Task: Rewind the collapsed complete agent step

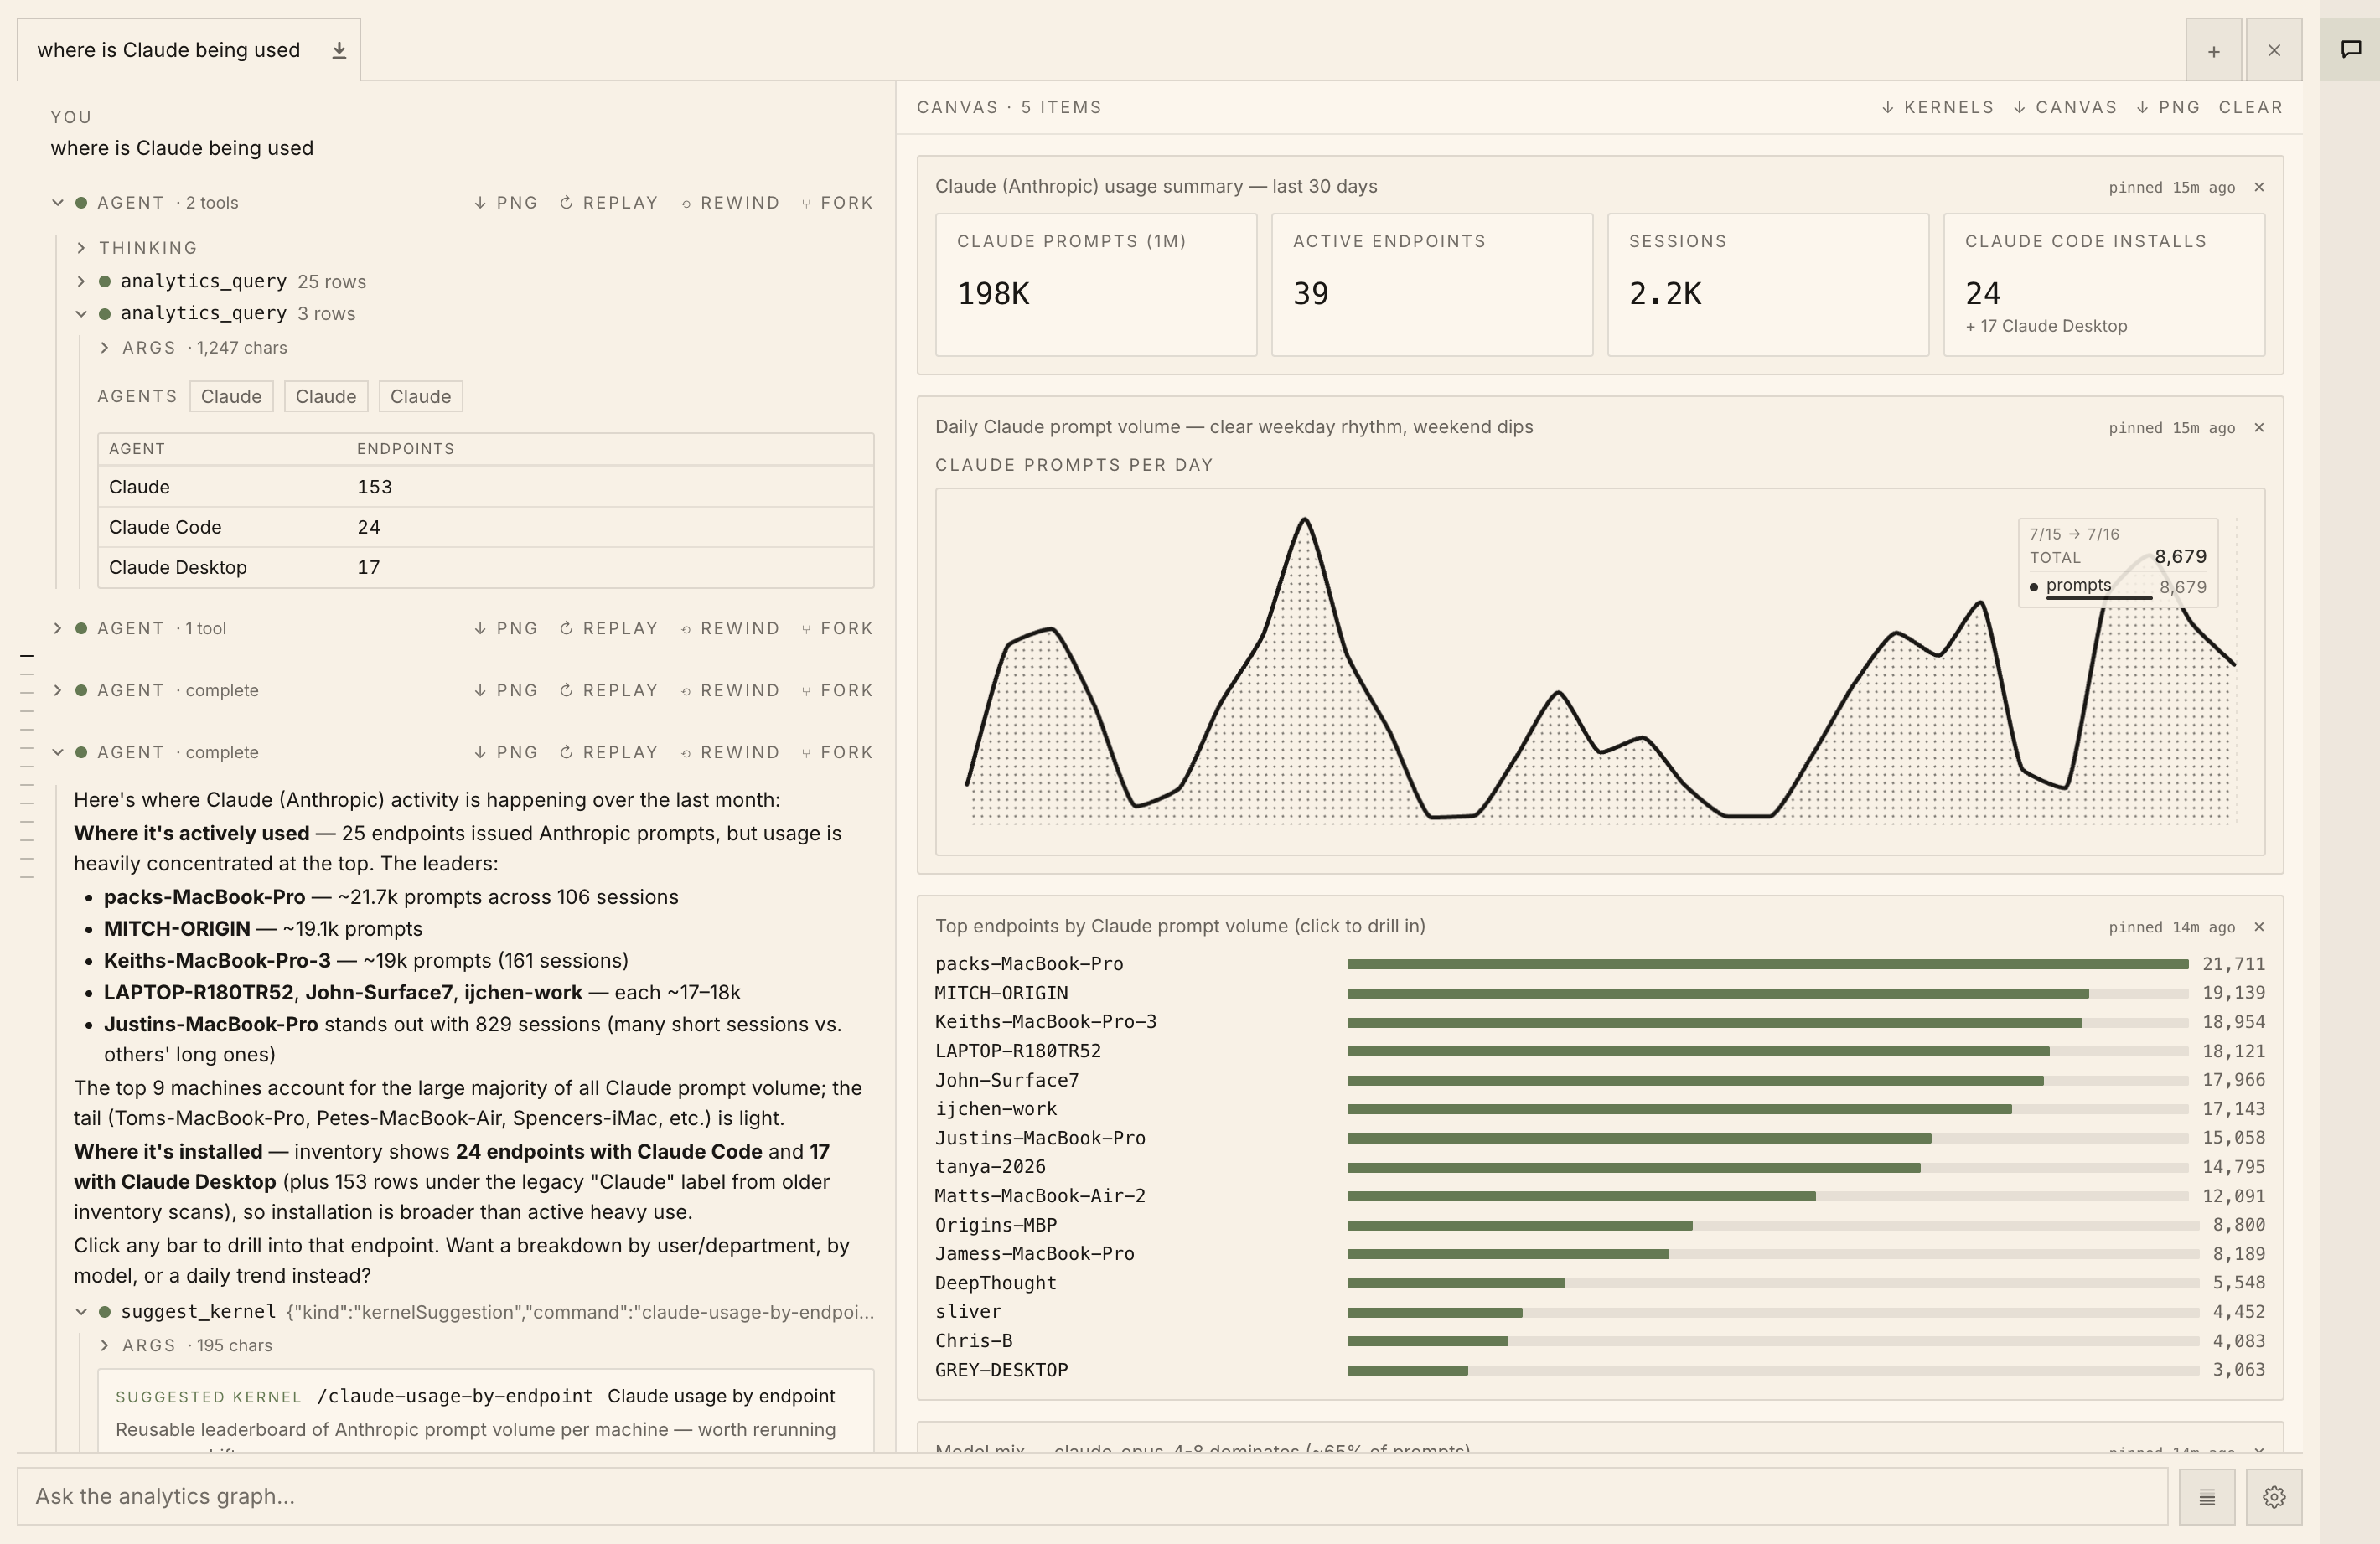Action: click(730, 690)
